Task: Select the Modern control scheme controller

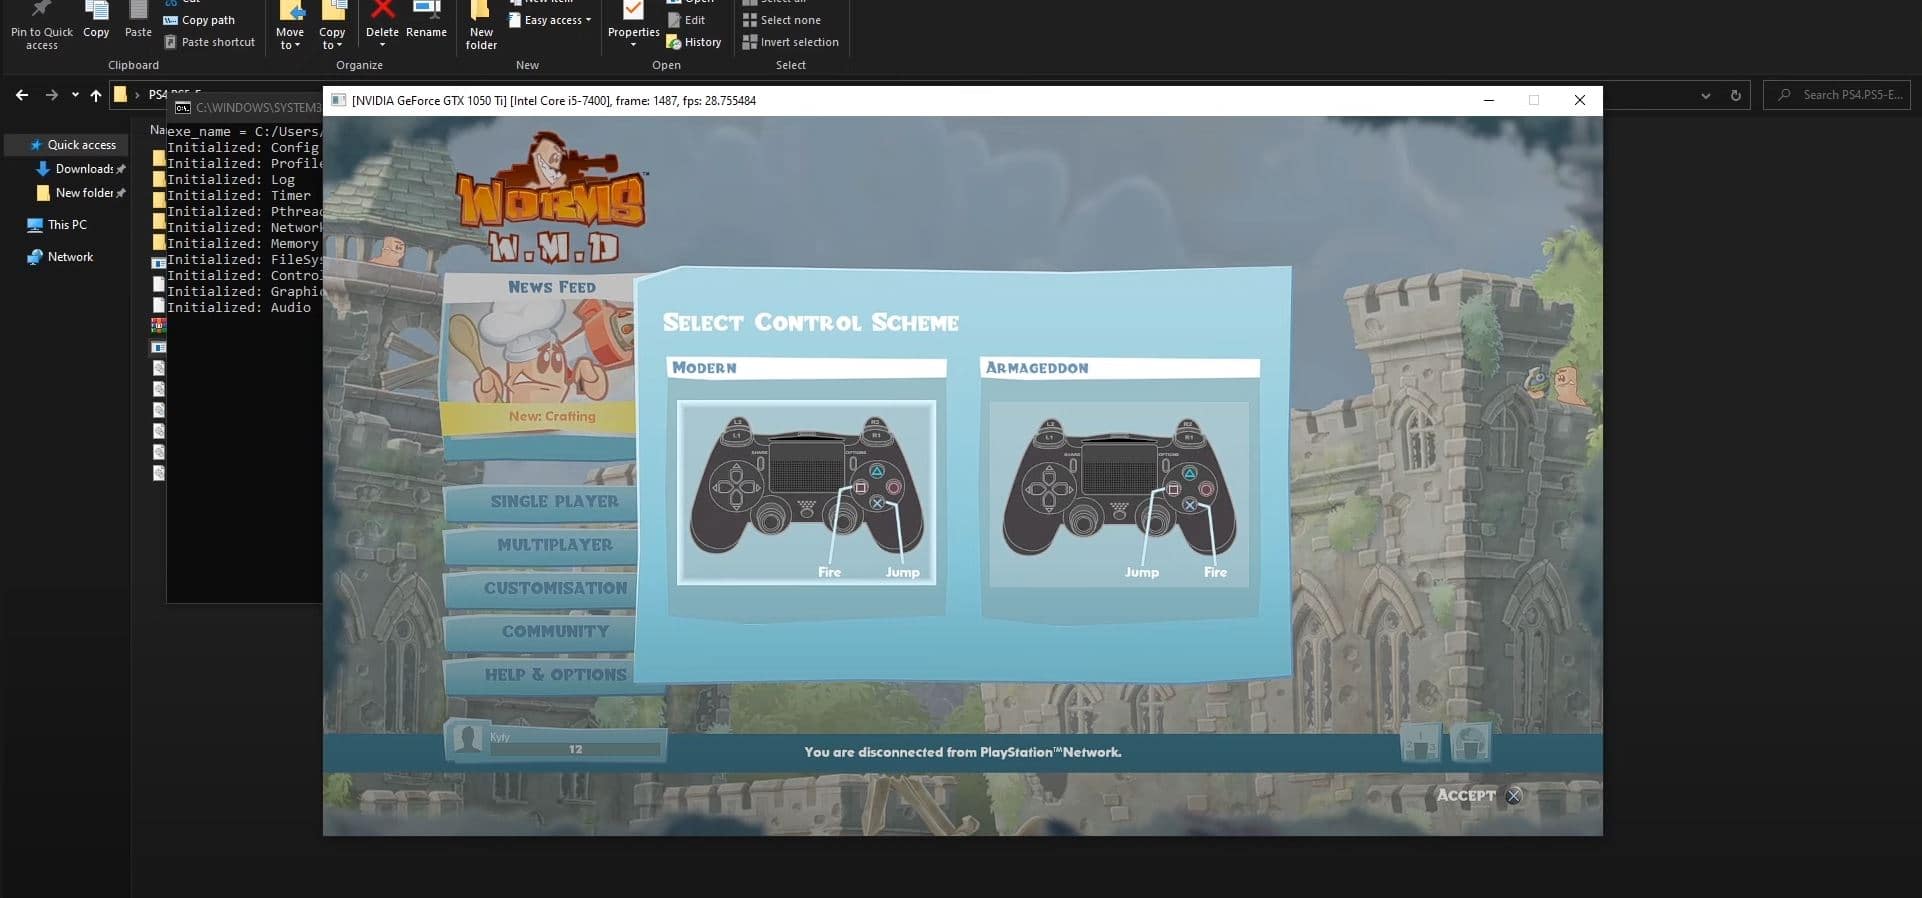Action: pos(806,492)
